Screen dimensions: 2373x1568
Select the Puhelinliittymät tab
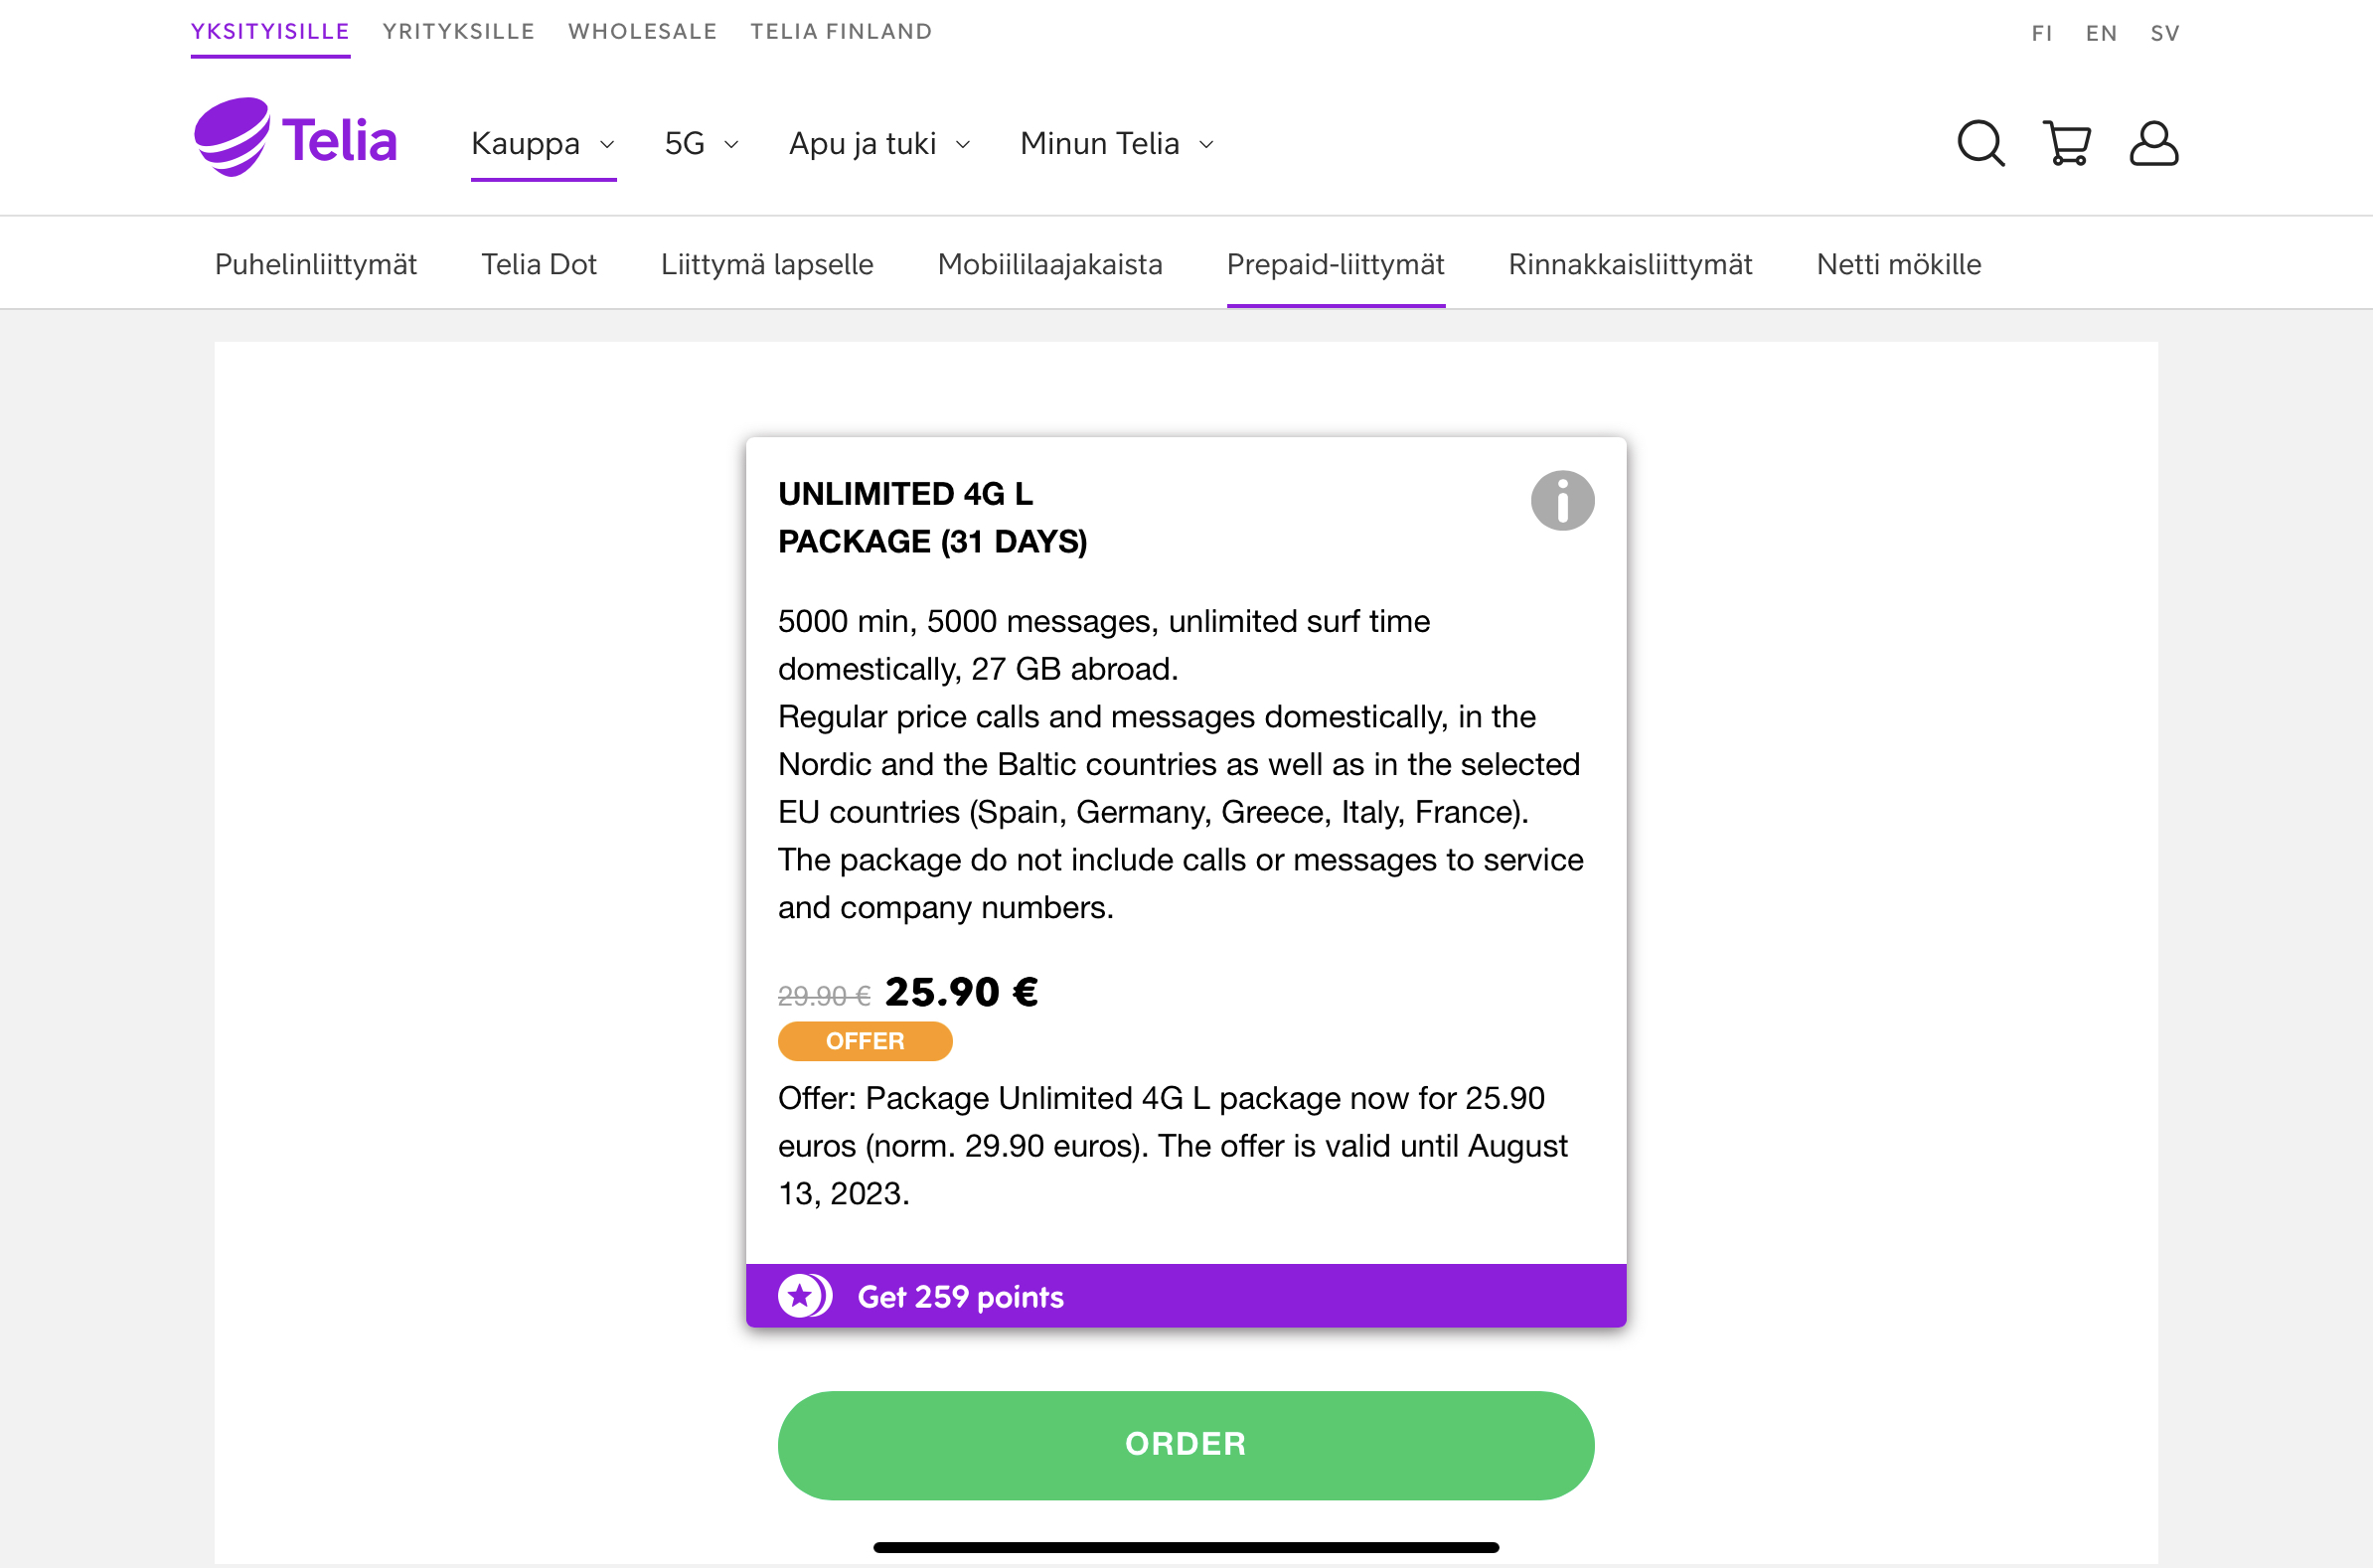click(316, 264)
